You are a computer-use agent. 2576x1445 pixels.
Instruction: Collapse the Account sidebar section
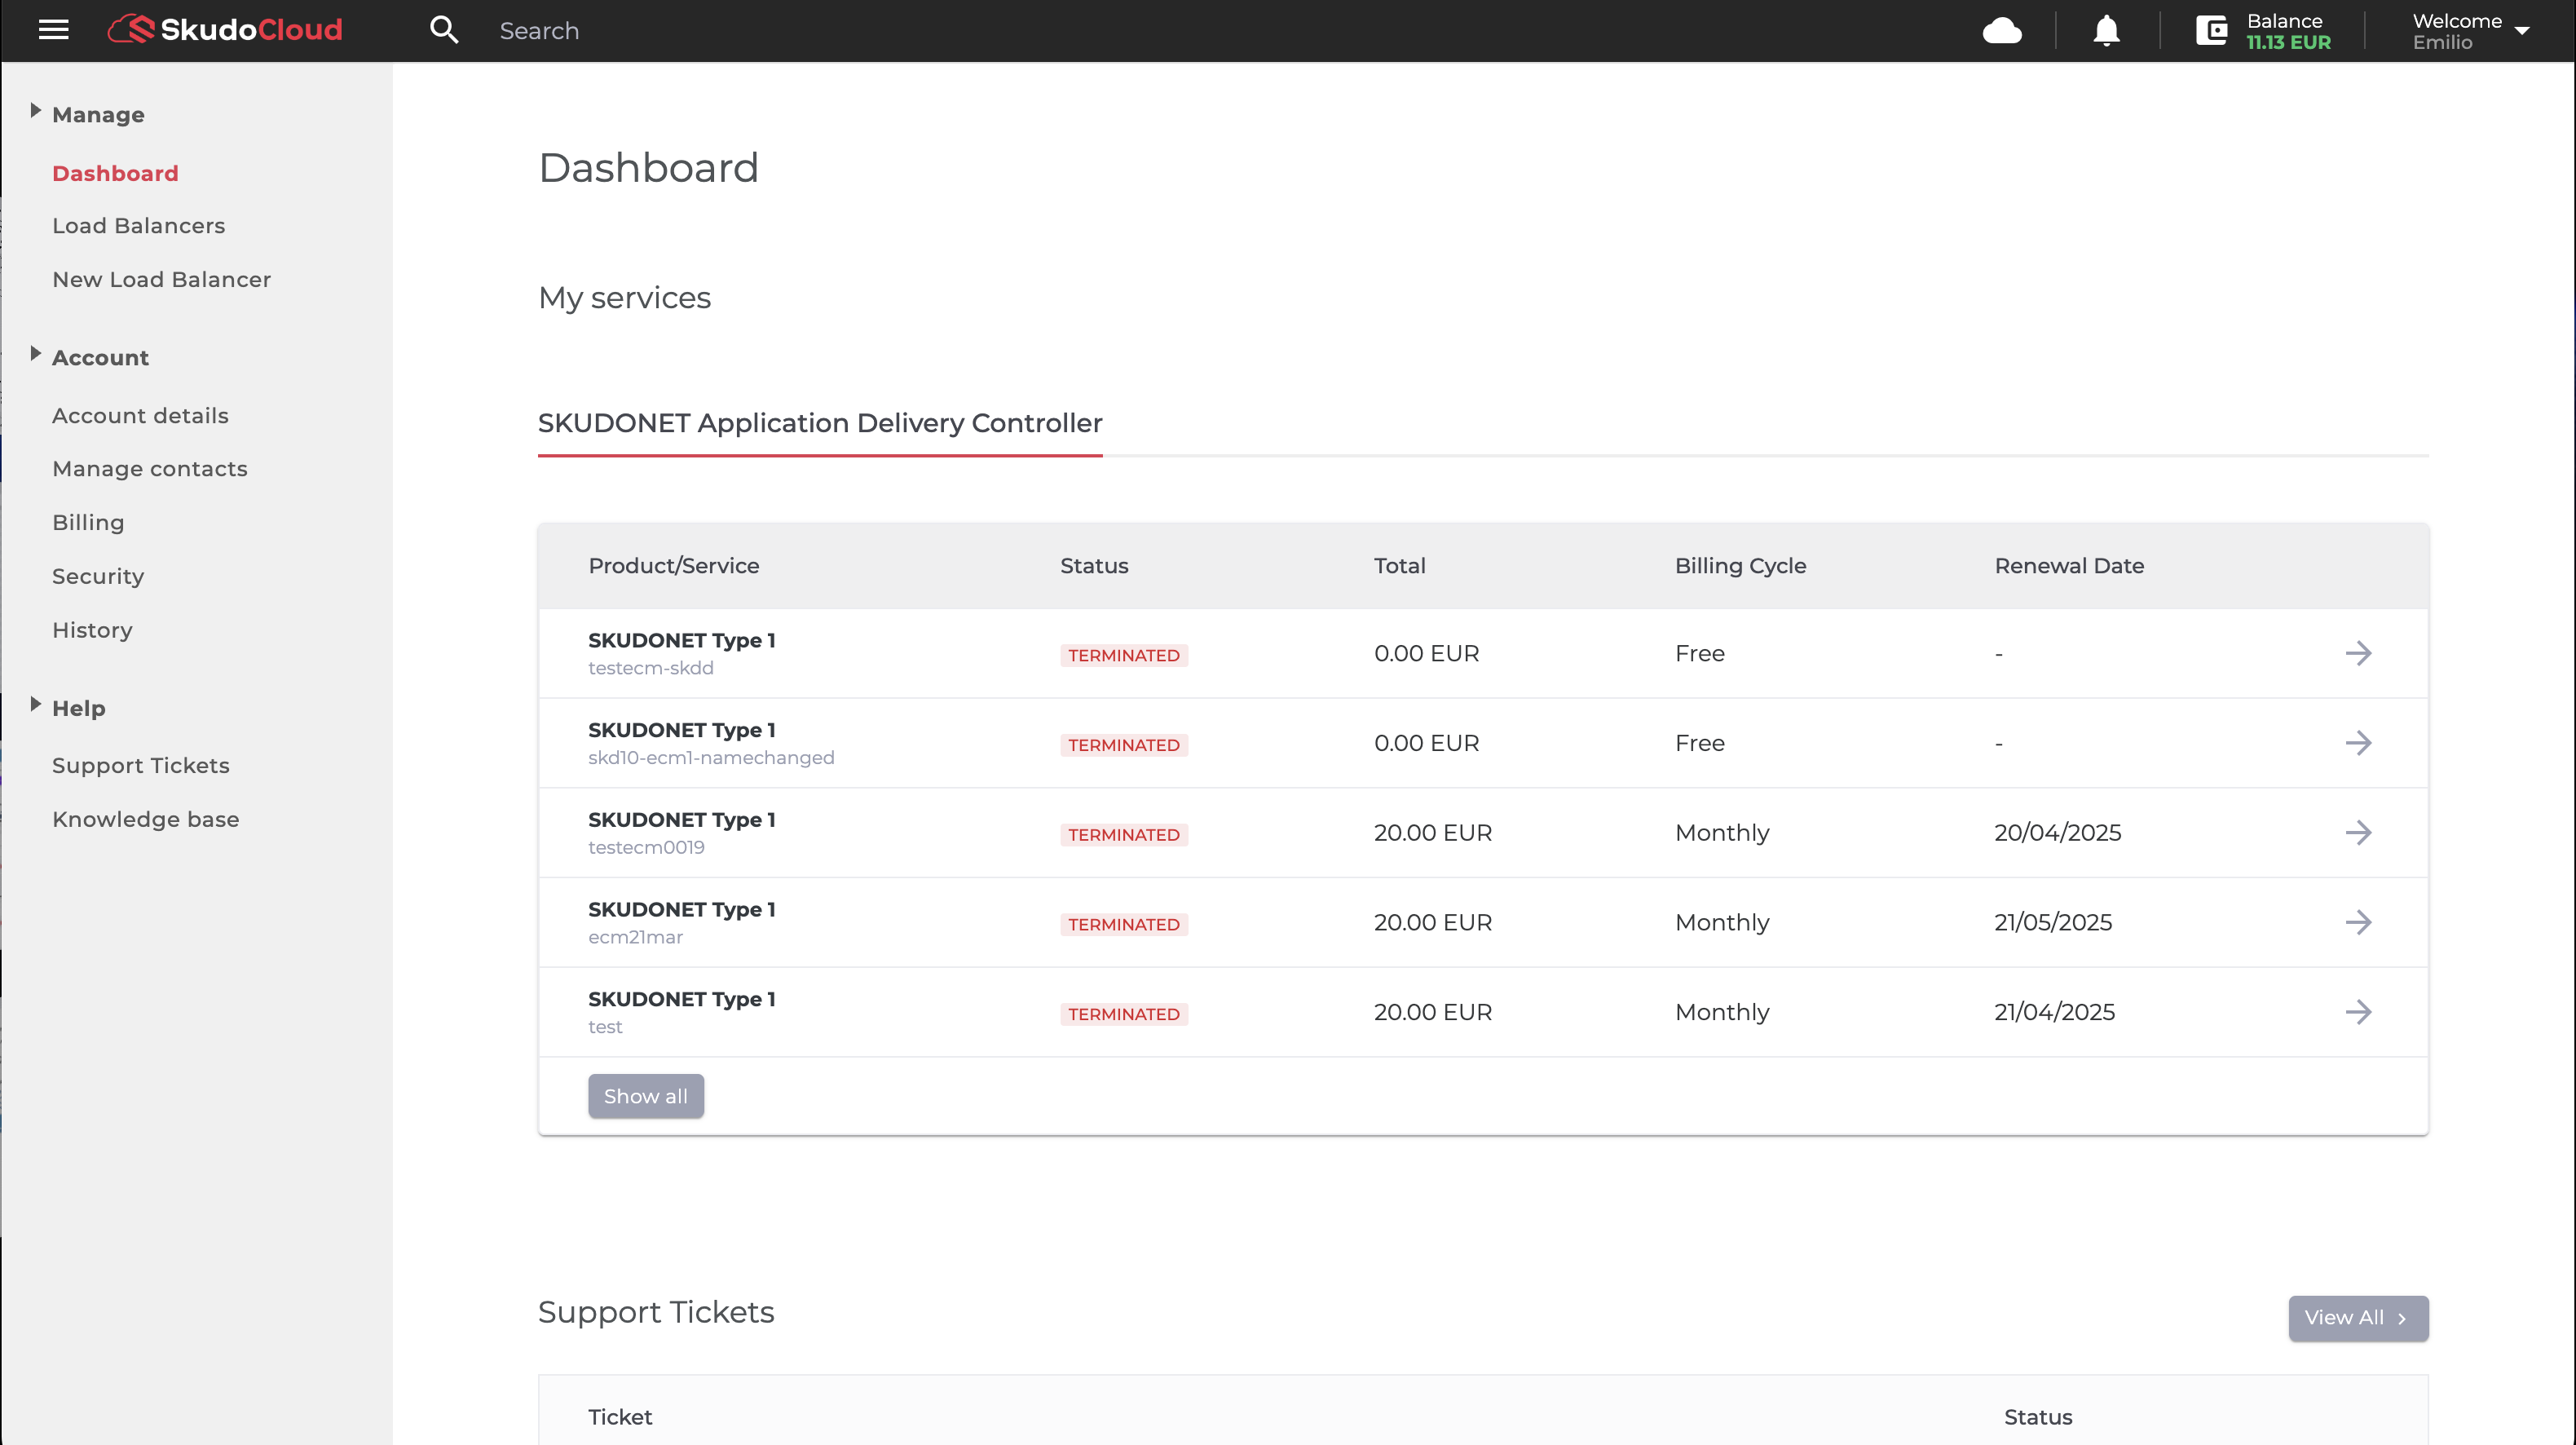click(x=36, y=354)
